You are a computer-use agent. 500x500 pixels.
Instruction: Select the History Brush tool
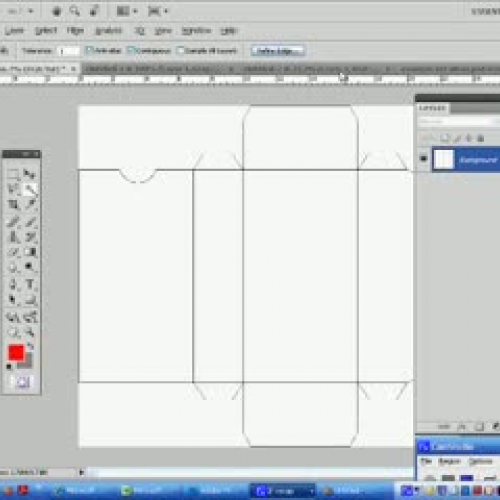pyautogui.click(x=30, y=237)
